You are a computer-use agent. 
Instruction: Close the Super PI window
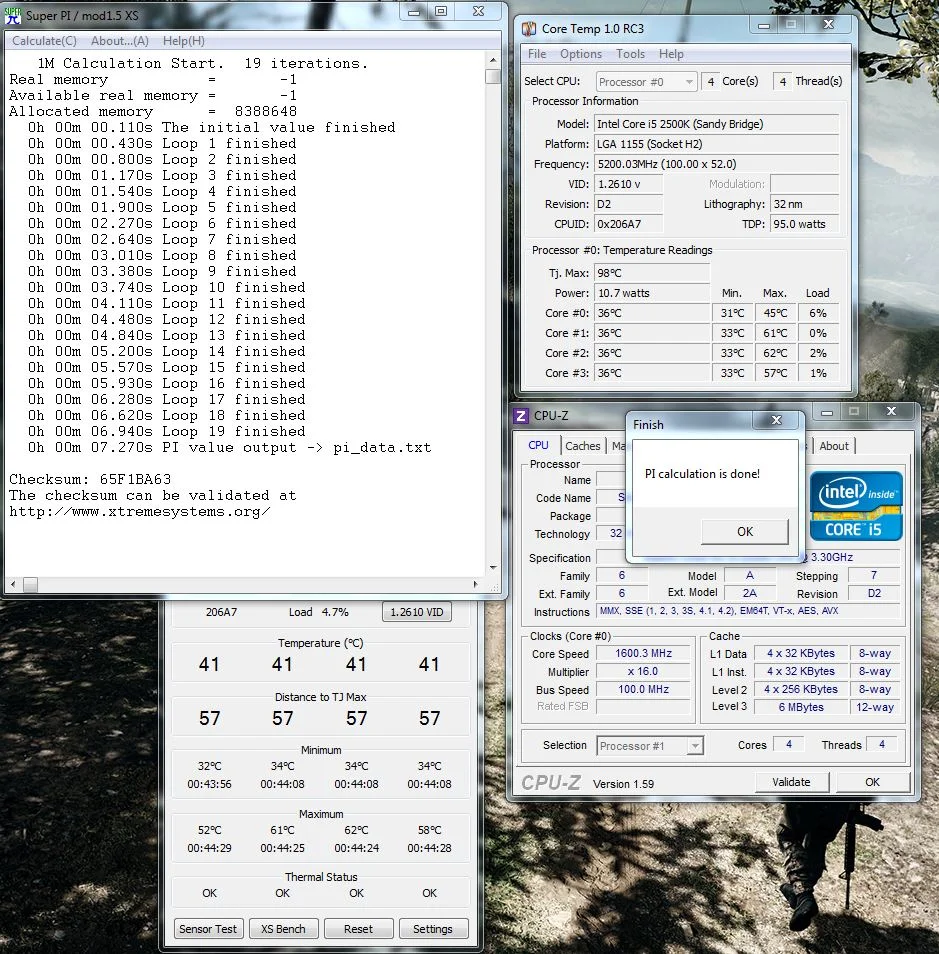coord(479,12)
